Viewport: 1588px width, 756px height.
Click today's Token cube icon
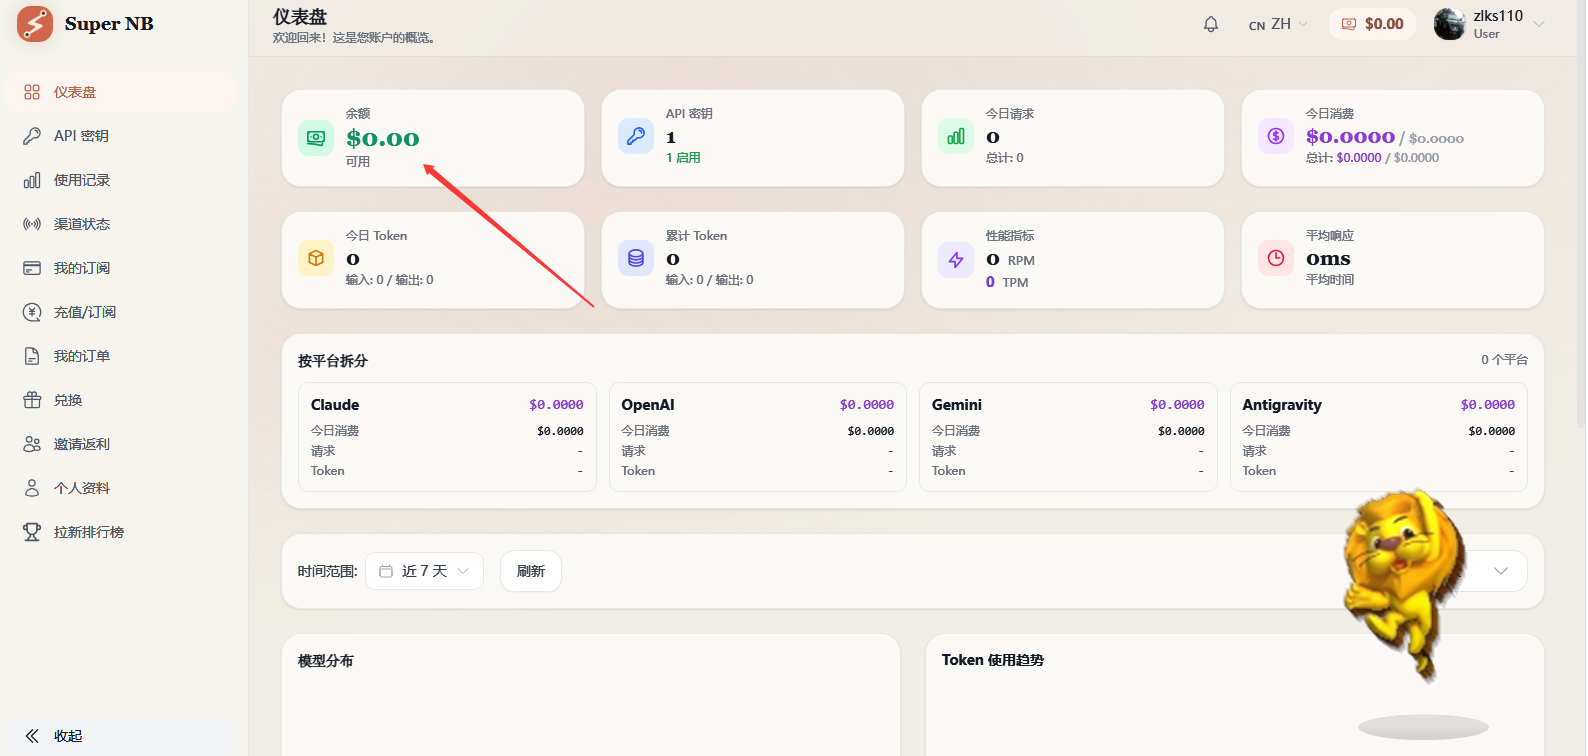coord(316,258)
